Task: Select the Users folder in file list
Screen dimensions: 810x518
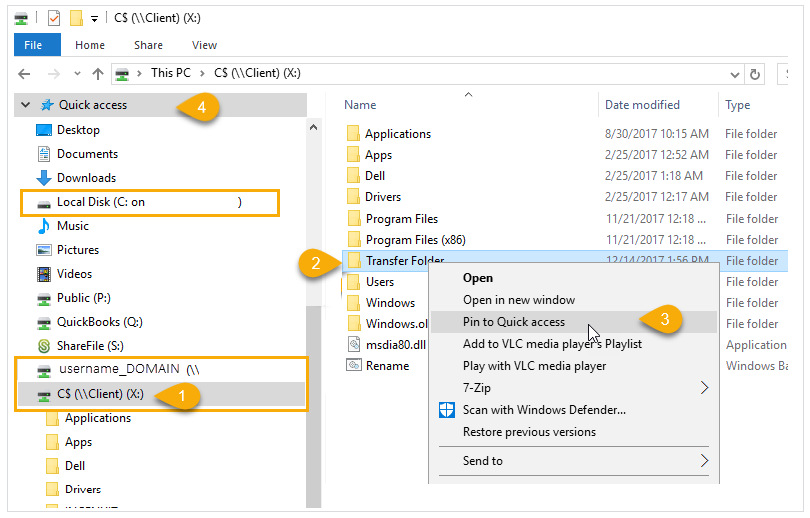Action: coord(380,282)
